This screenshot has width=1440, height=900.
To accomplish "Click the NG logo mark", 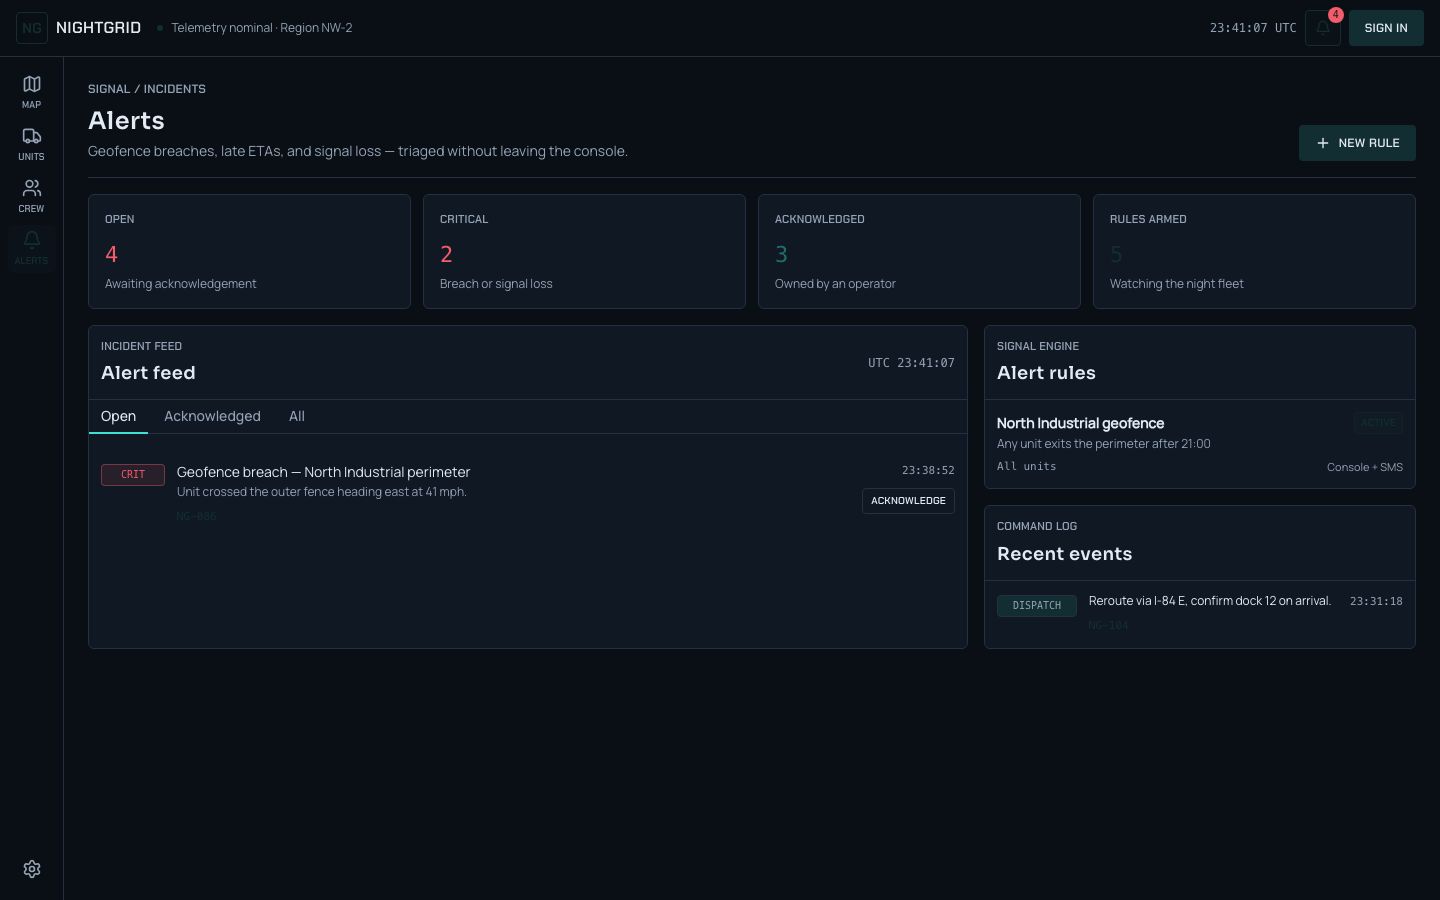I will click(32, 28).
